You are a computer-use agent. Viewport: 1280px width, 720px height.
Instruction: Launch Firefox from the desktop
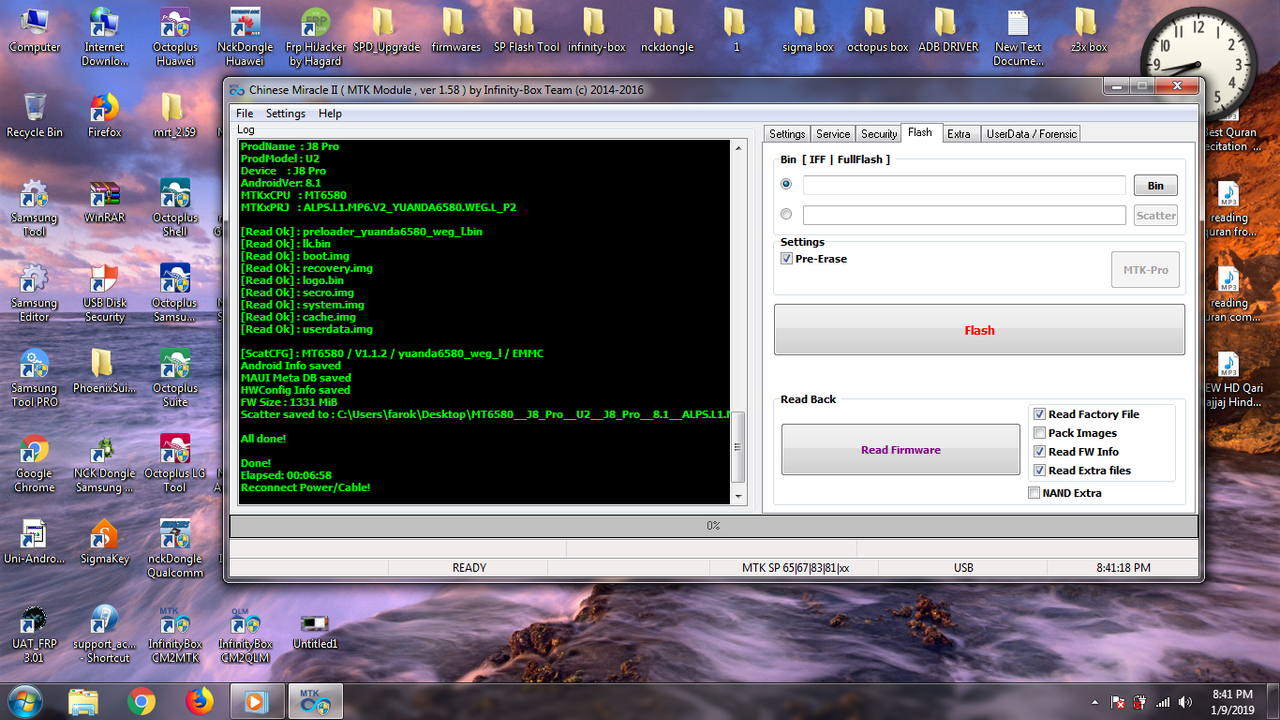coord(104,115)
